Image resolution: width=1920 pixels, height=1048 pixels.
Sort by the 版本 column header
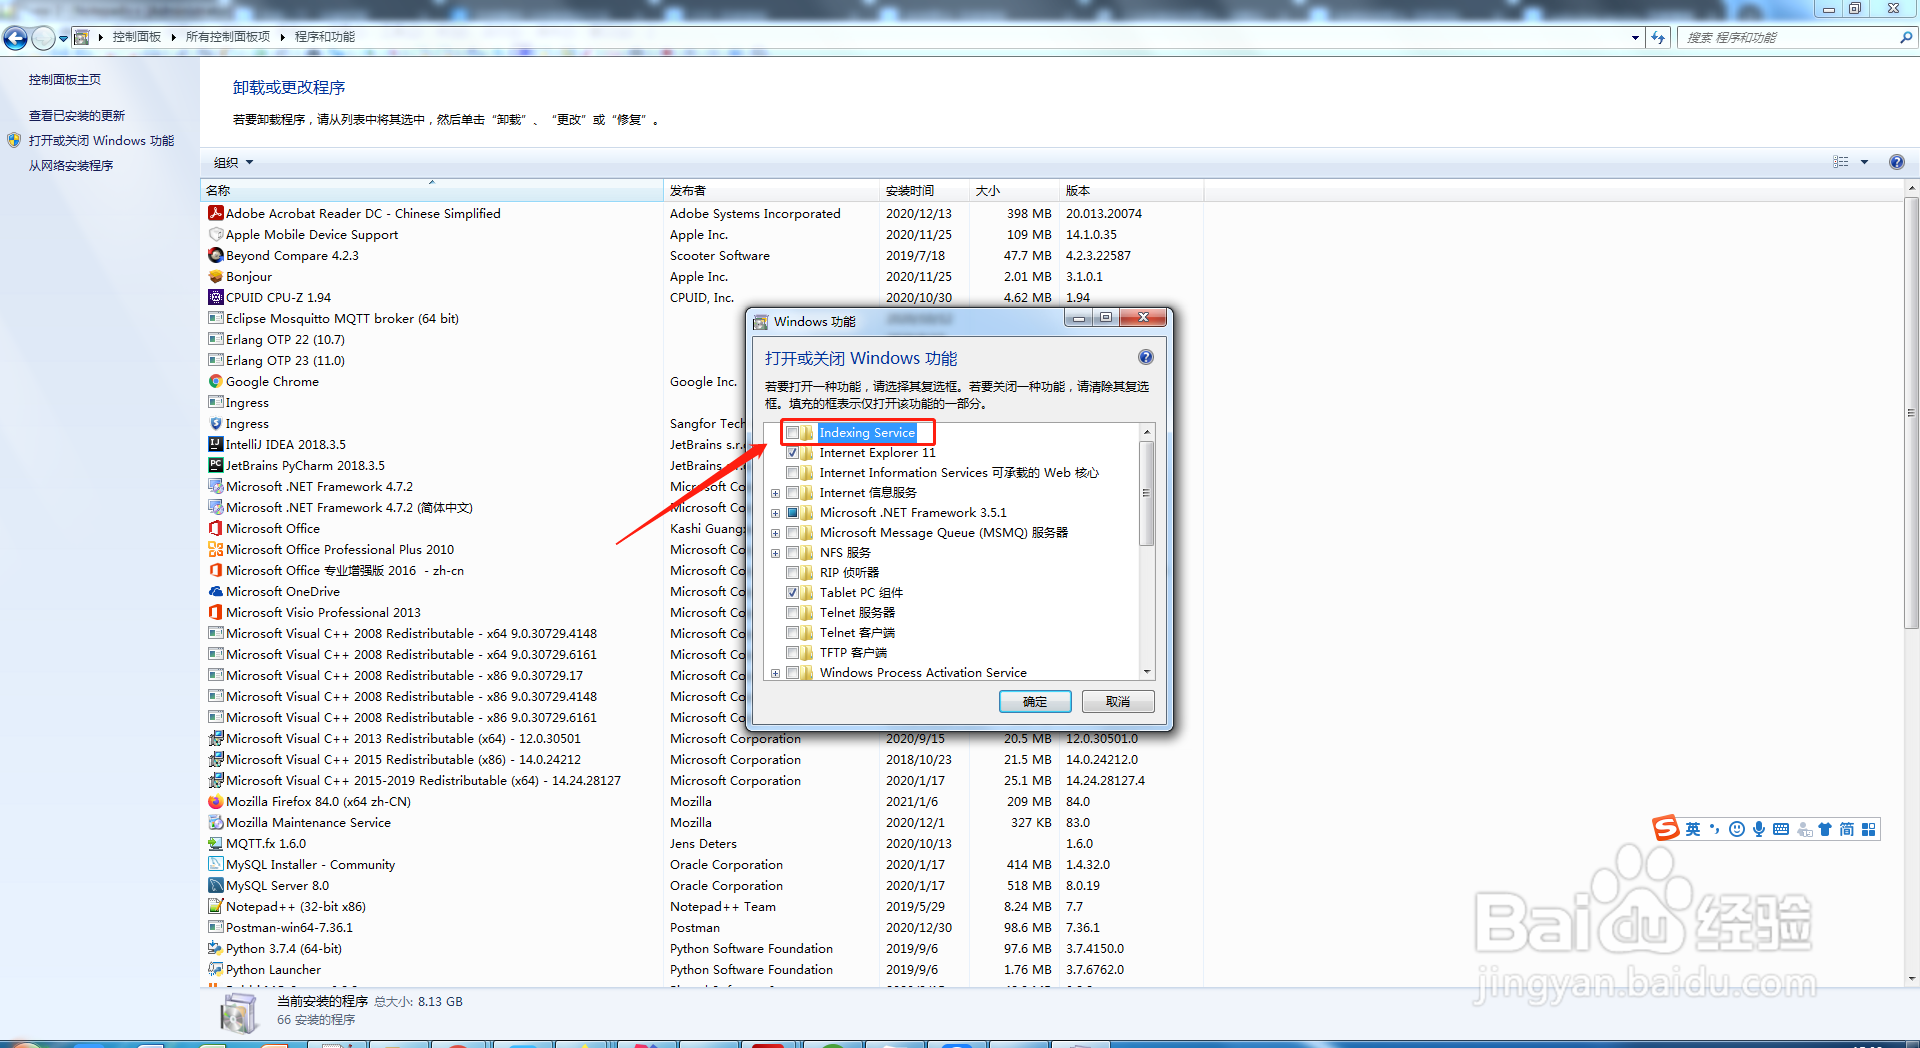click(x=1131, y=190)
